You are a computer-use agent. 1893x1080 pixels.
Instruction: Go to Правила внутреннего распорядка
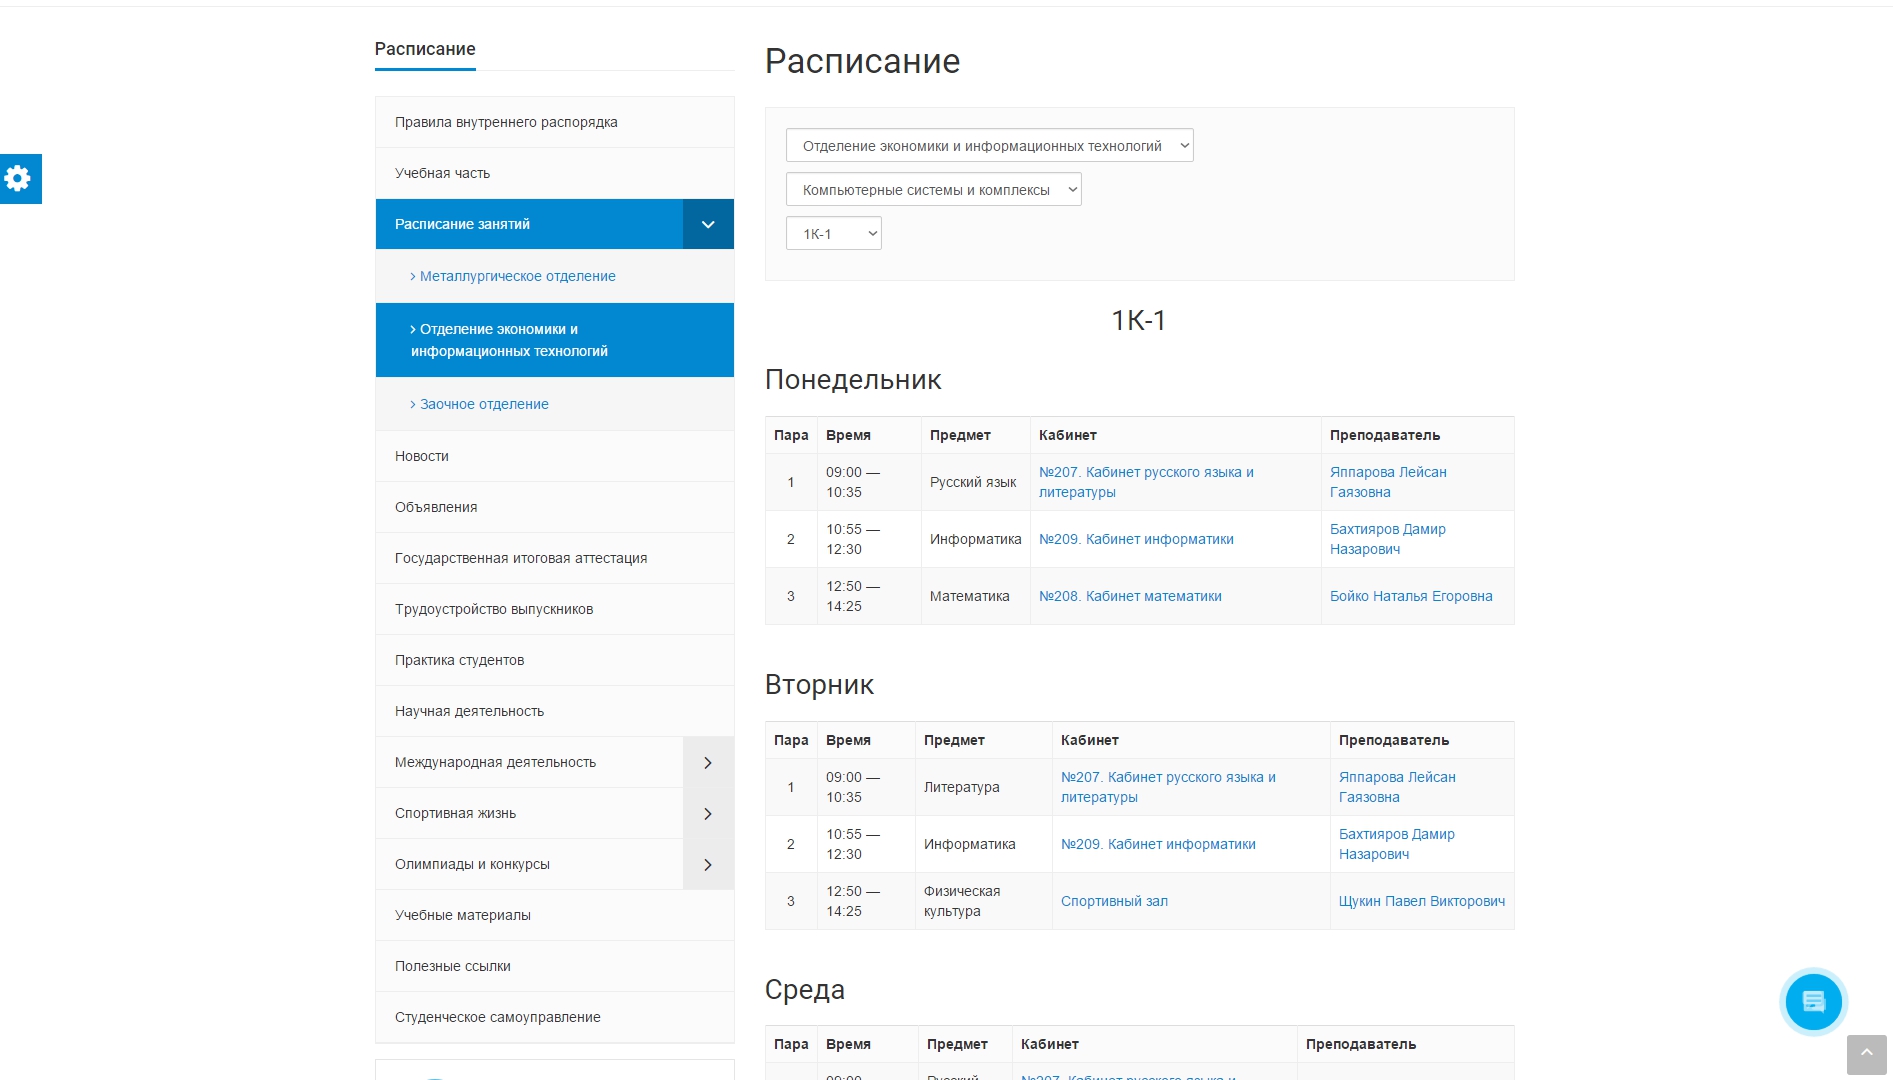pos(506,123)
